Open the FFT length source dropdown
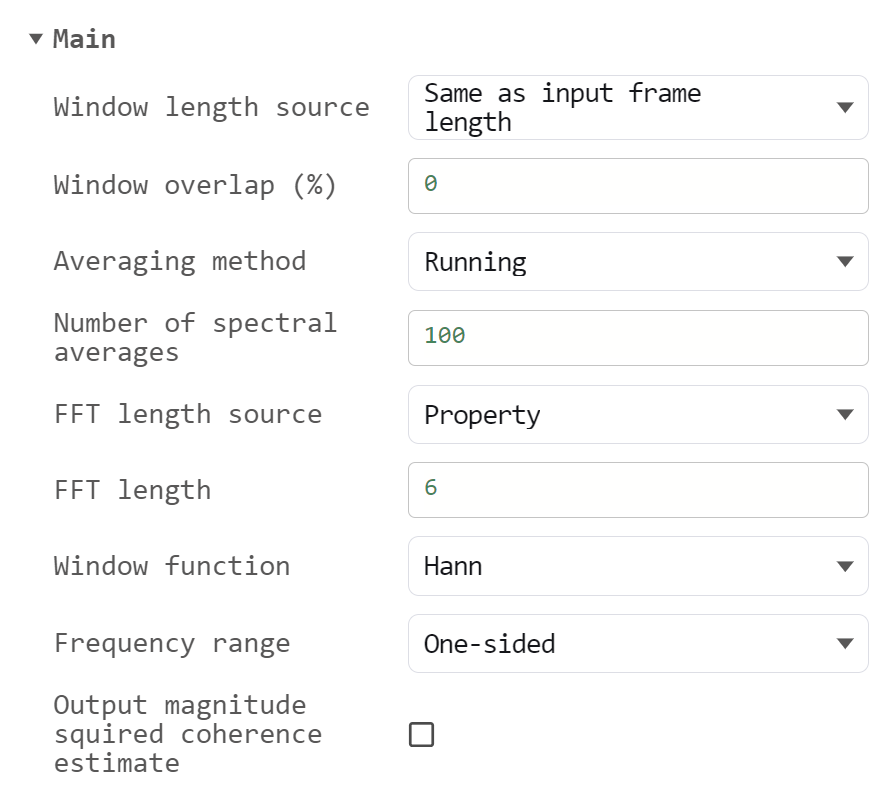This screenshot has height=786, width=873. click(x=638, y=415)
